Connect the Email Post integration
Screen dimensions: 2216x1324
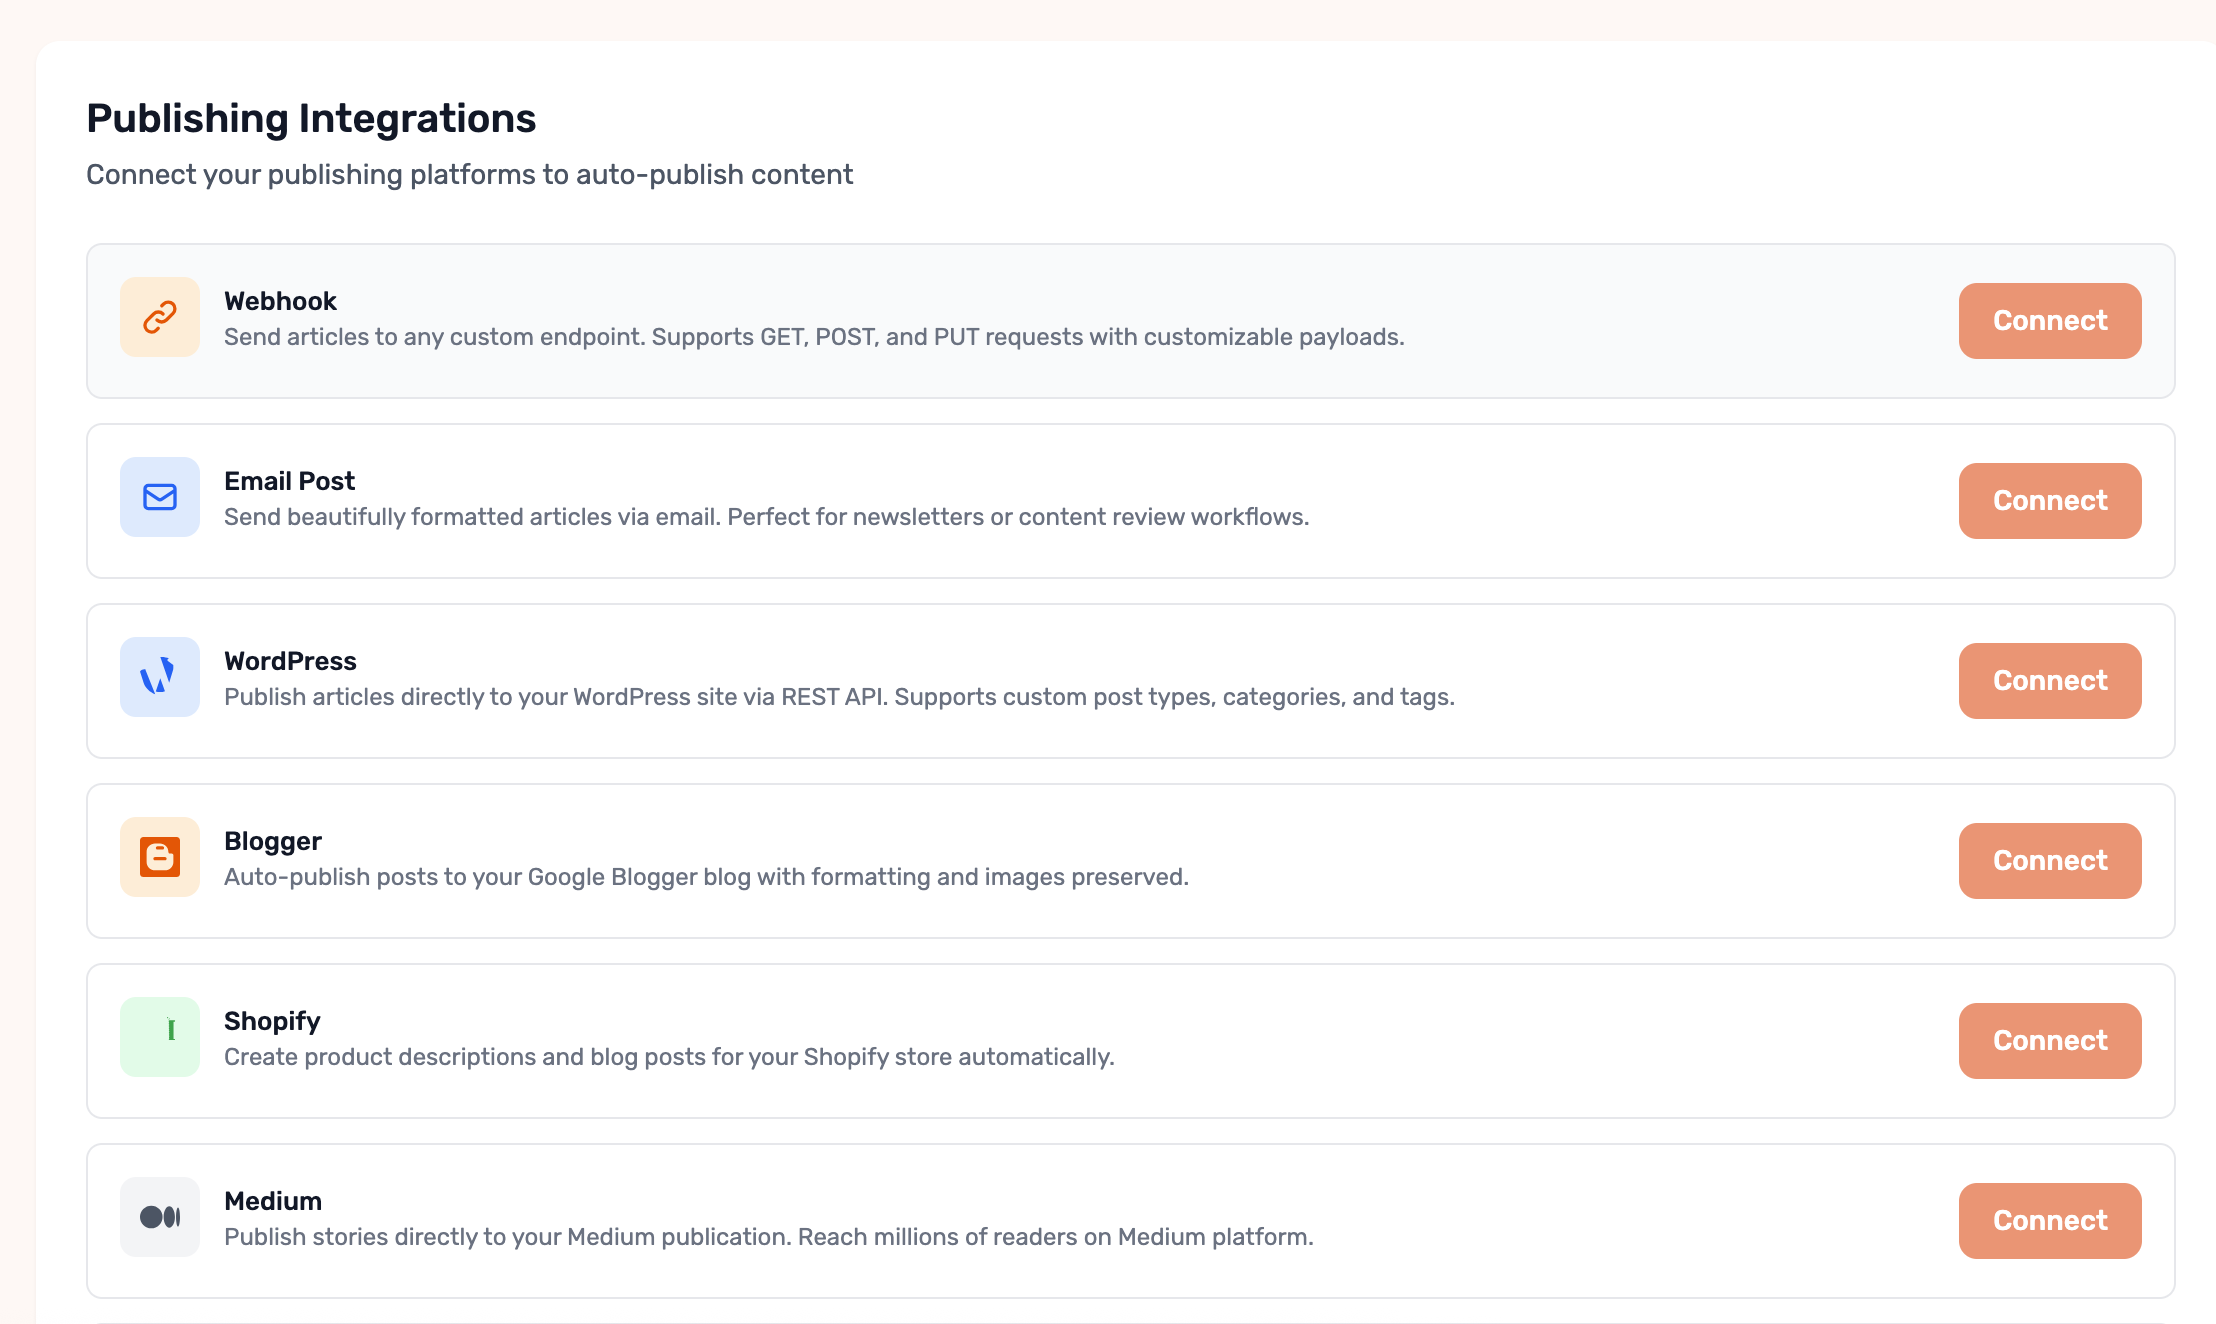point(2050,501)
